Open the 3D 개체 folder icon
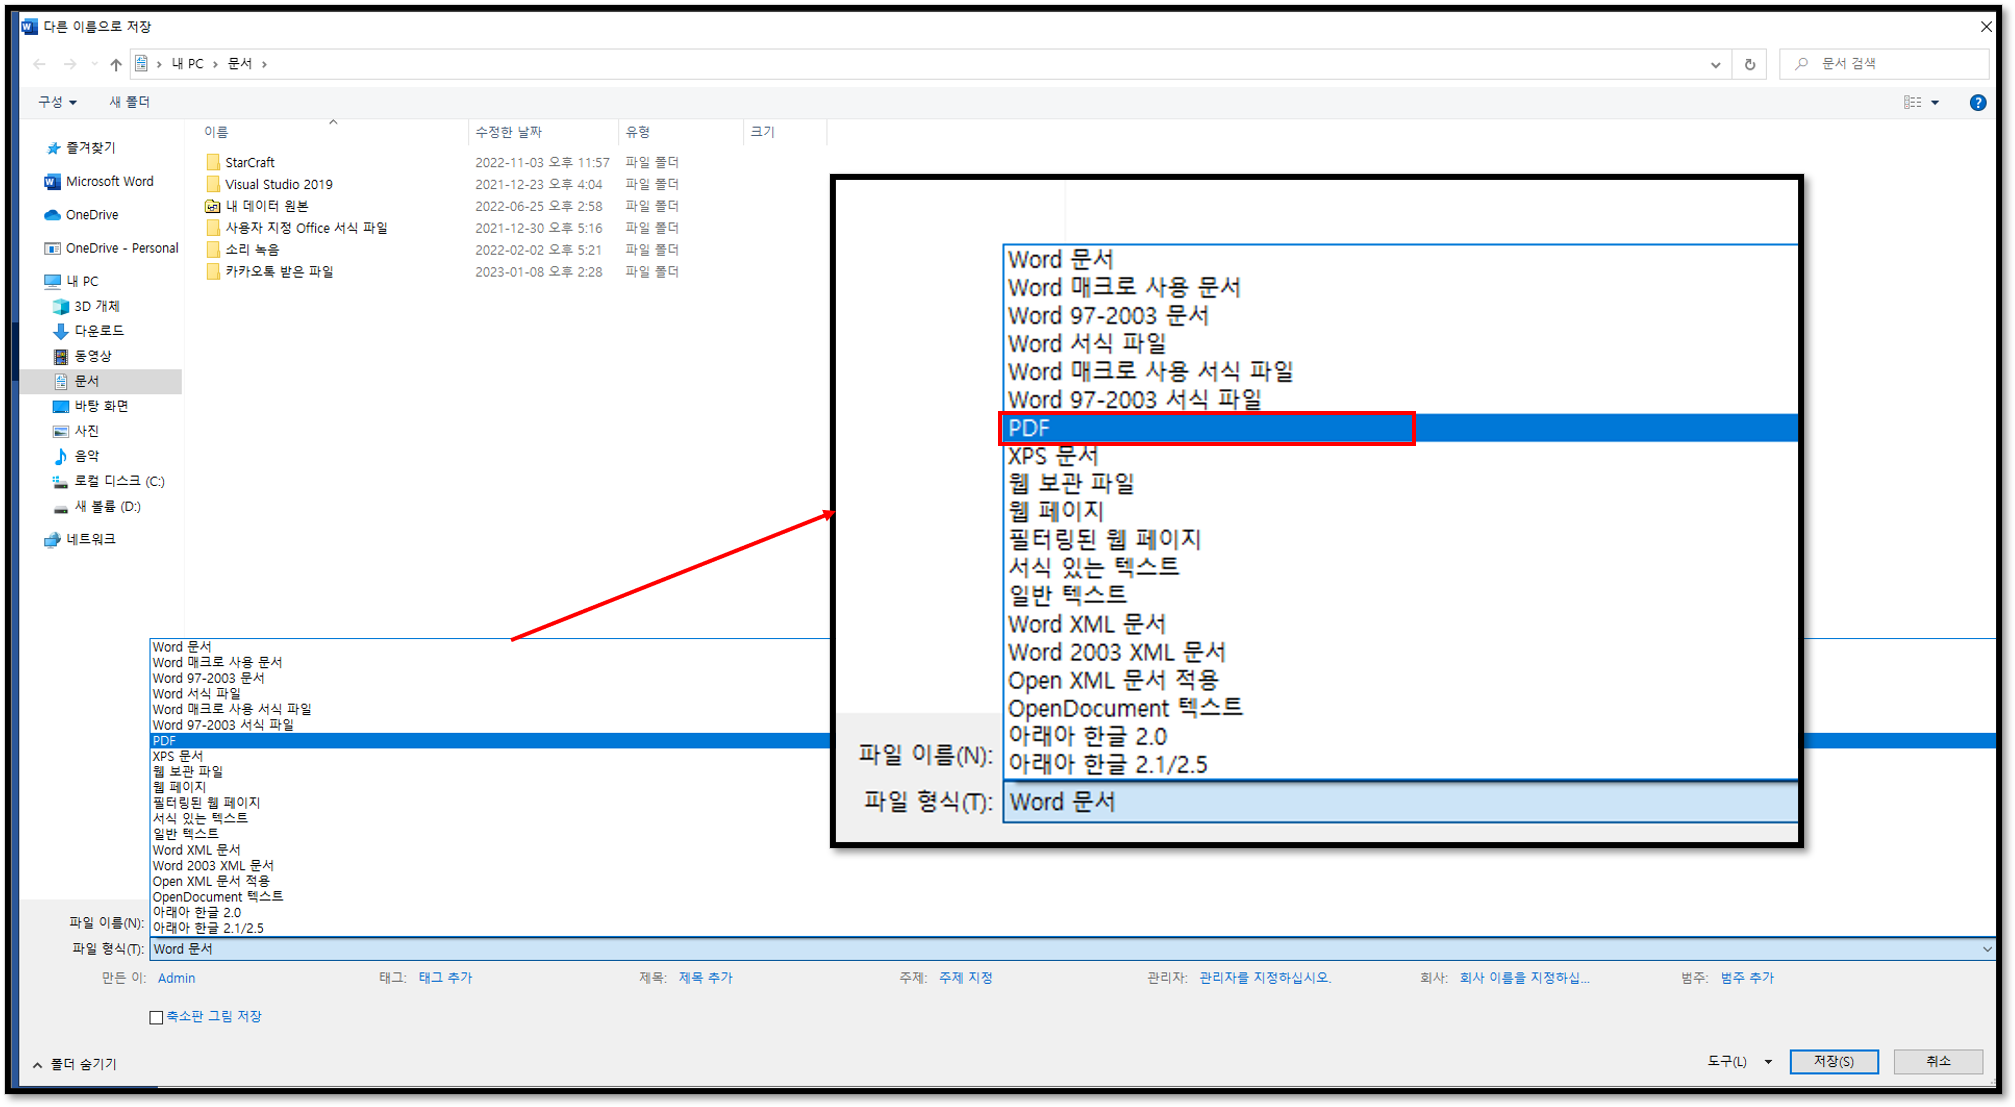The image size is (2015, 1107). click(61, 306)
